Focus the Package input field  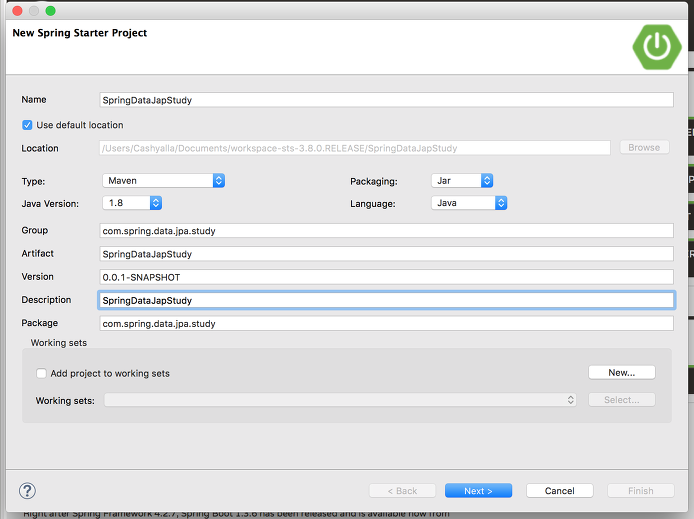click(386, 323)
